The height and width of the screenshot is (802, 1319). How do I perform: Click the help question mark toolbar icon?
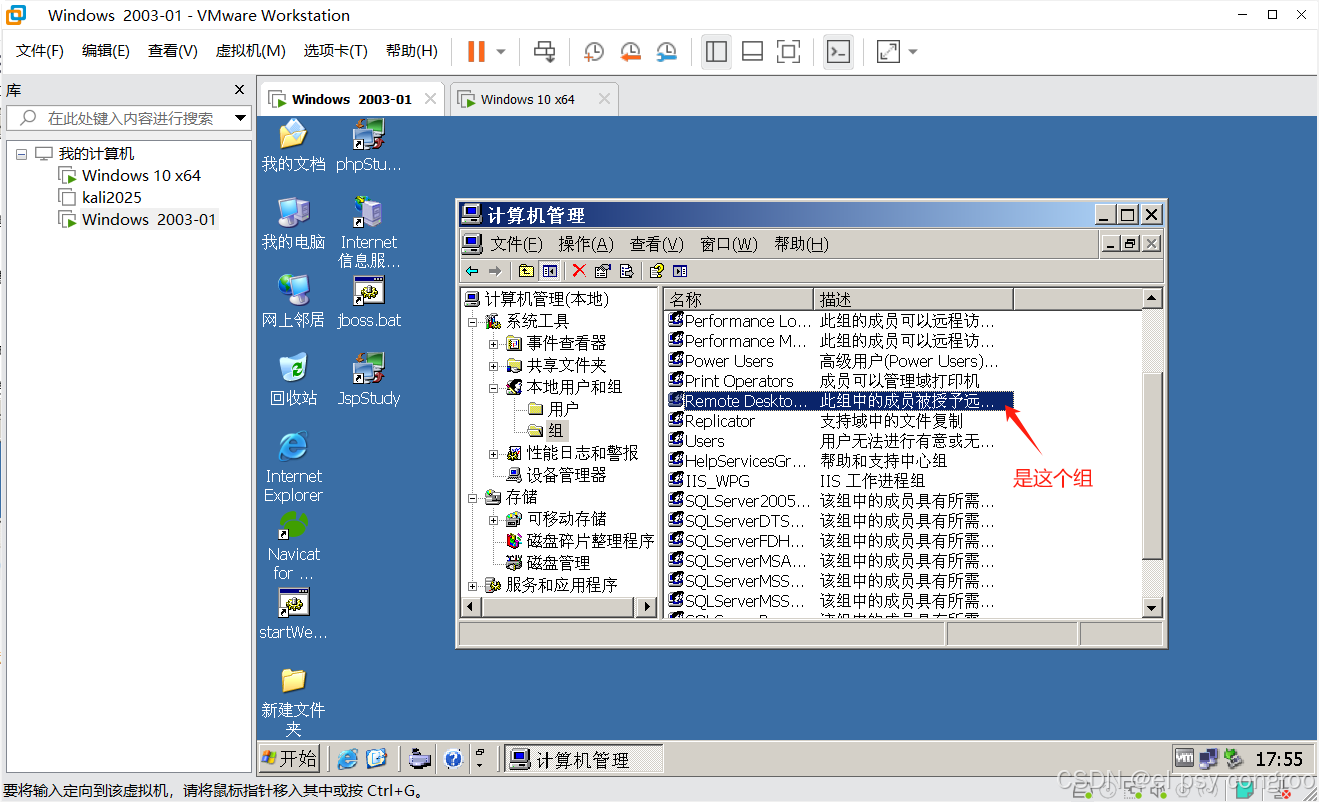(656, 271)
